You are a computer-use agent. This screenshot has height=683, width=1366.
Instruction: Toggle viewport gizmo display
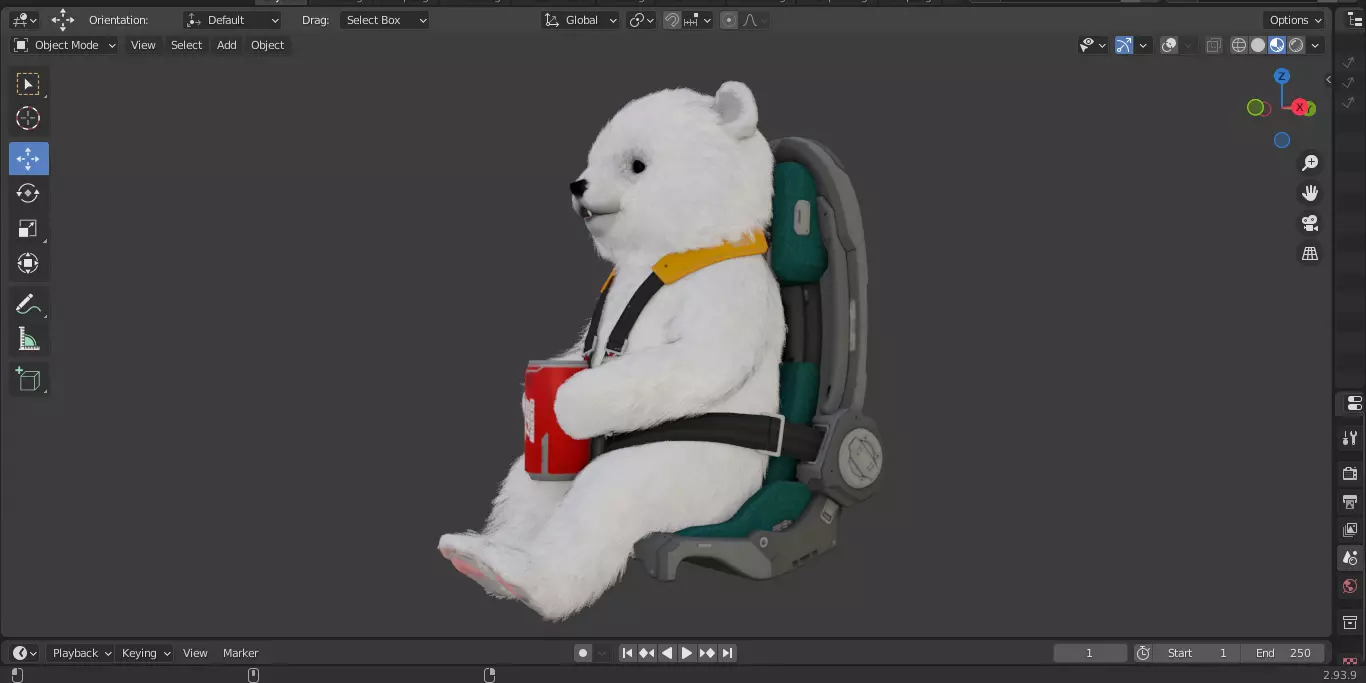(1124, 45)
